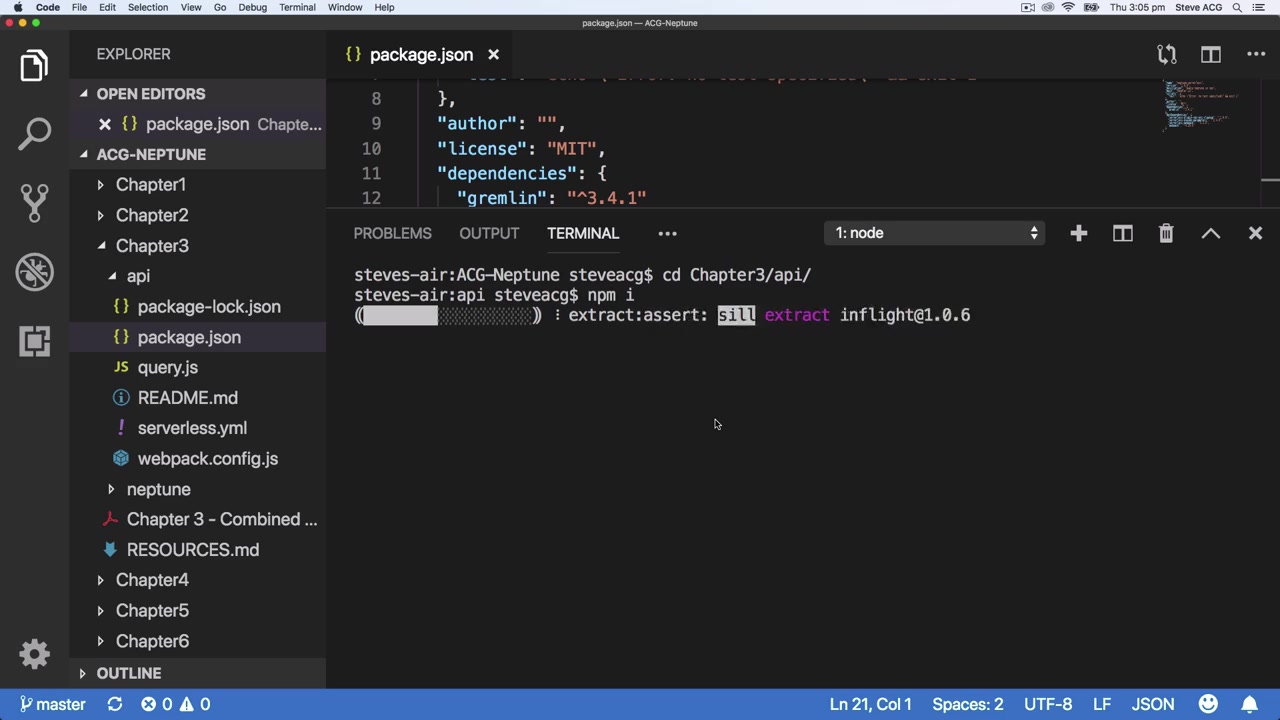
Task: Open query.js in the explorer
Action: pos(167,367)
